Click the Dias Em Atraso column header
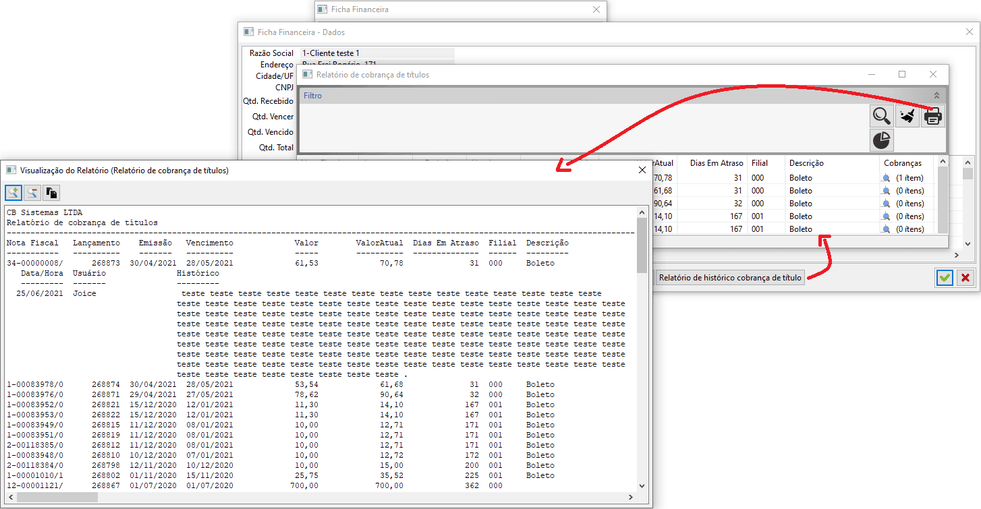This screenshot has width=981, height=509. click(716, 163)
